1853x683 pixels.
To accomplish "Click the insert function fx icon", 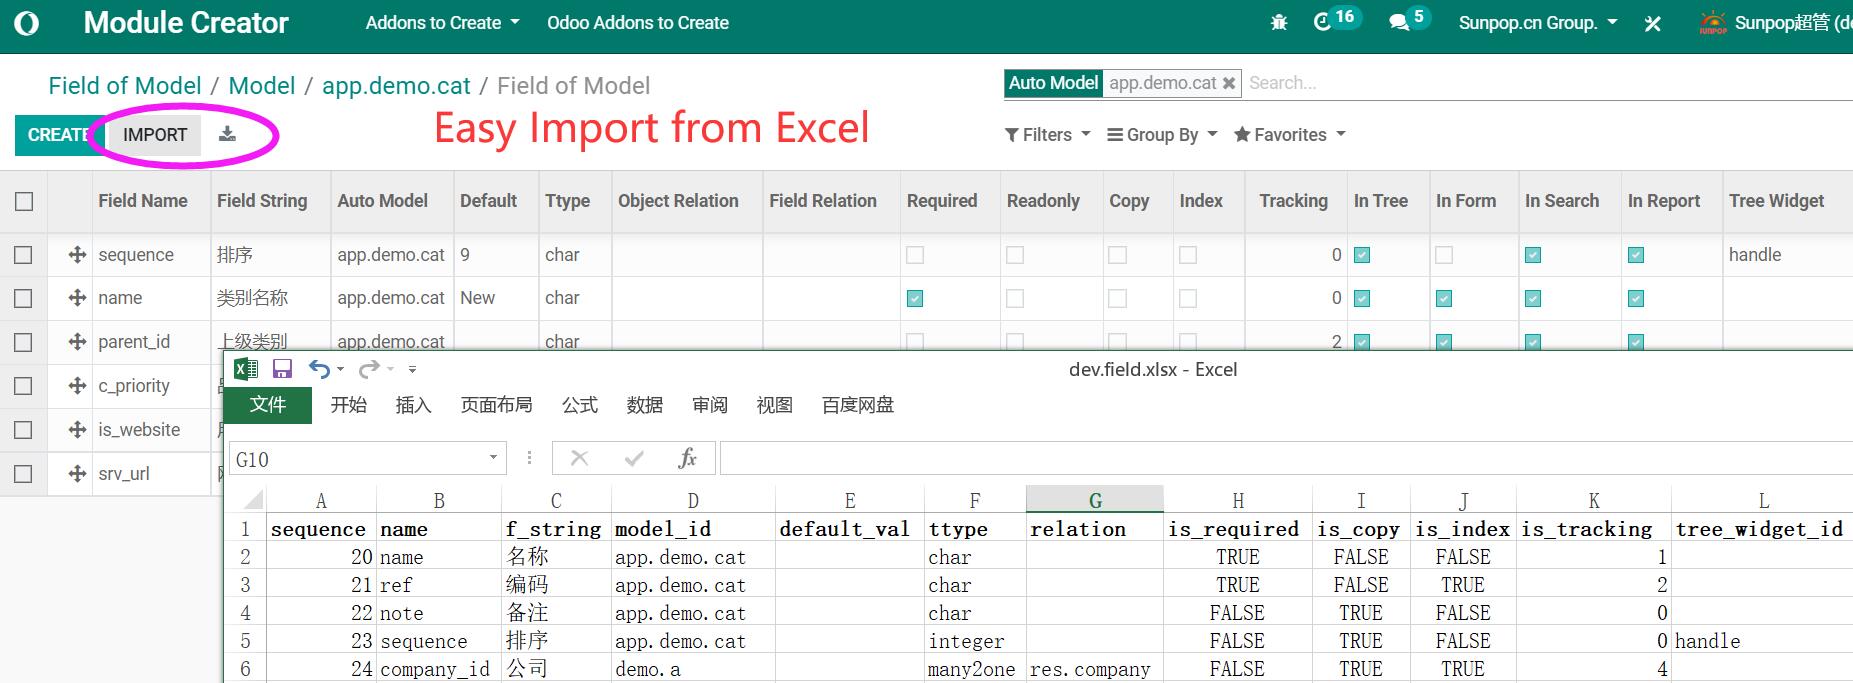I will pos(687,459).
